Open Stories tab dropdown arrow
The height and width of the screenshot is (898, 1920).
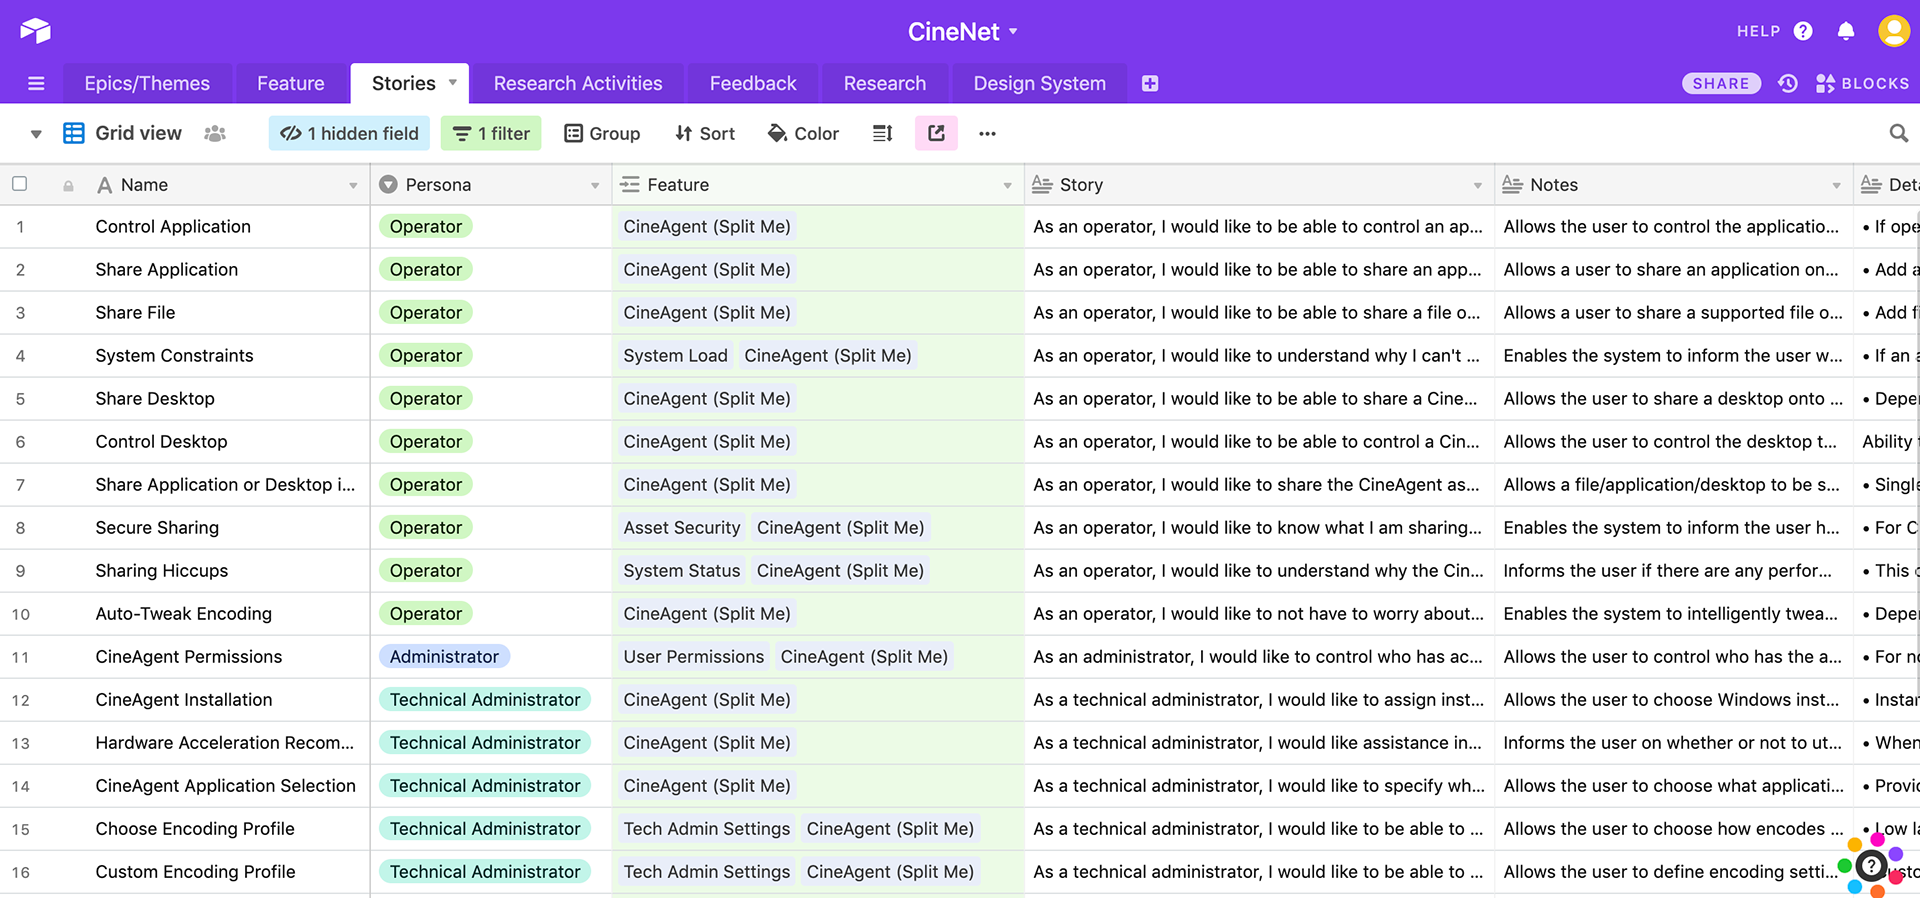coord(453,82)
